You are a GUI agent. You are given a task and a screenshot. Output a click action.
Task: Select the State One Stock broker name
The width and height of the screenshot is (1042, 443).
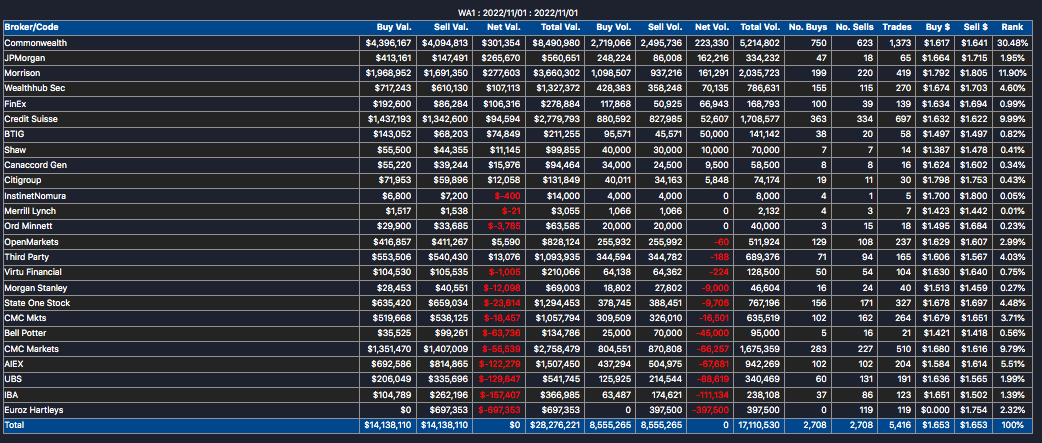point(37,303)
